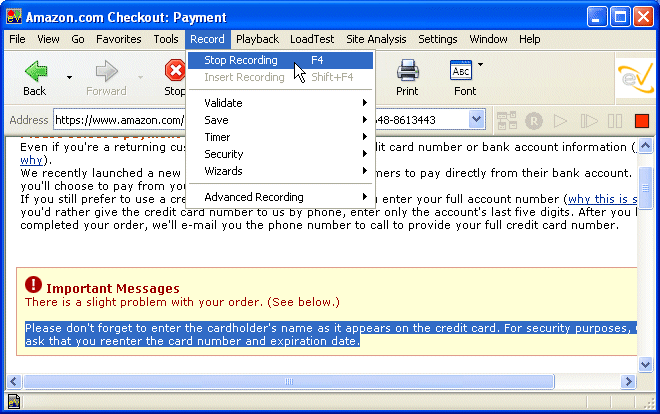Click the red exclamation Important Messages icon
Image resolution: width=660 pixels, height=414 pixels.
33,285
